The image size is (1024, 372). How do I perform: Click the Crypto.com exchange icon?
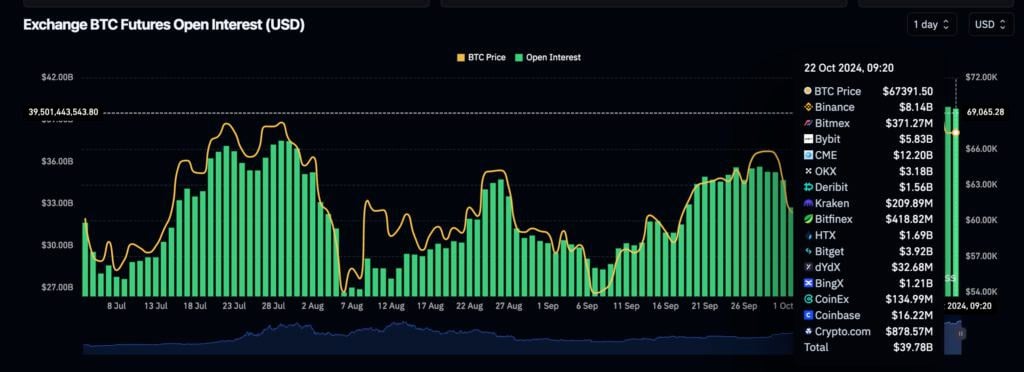click(x=808, y=332)
